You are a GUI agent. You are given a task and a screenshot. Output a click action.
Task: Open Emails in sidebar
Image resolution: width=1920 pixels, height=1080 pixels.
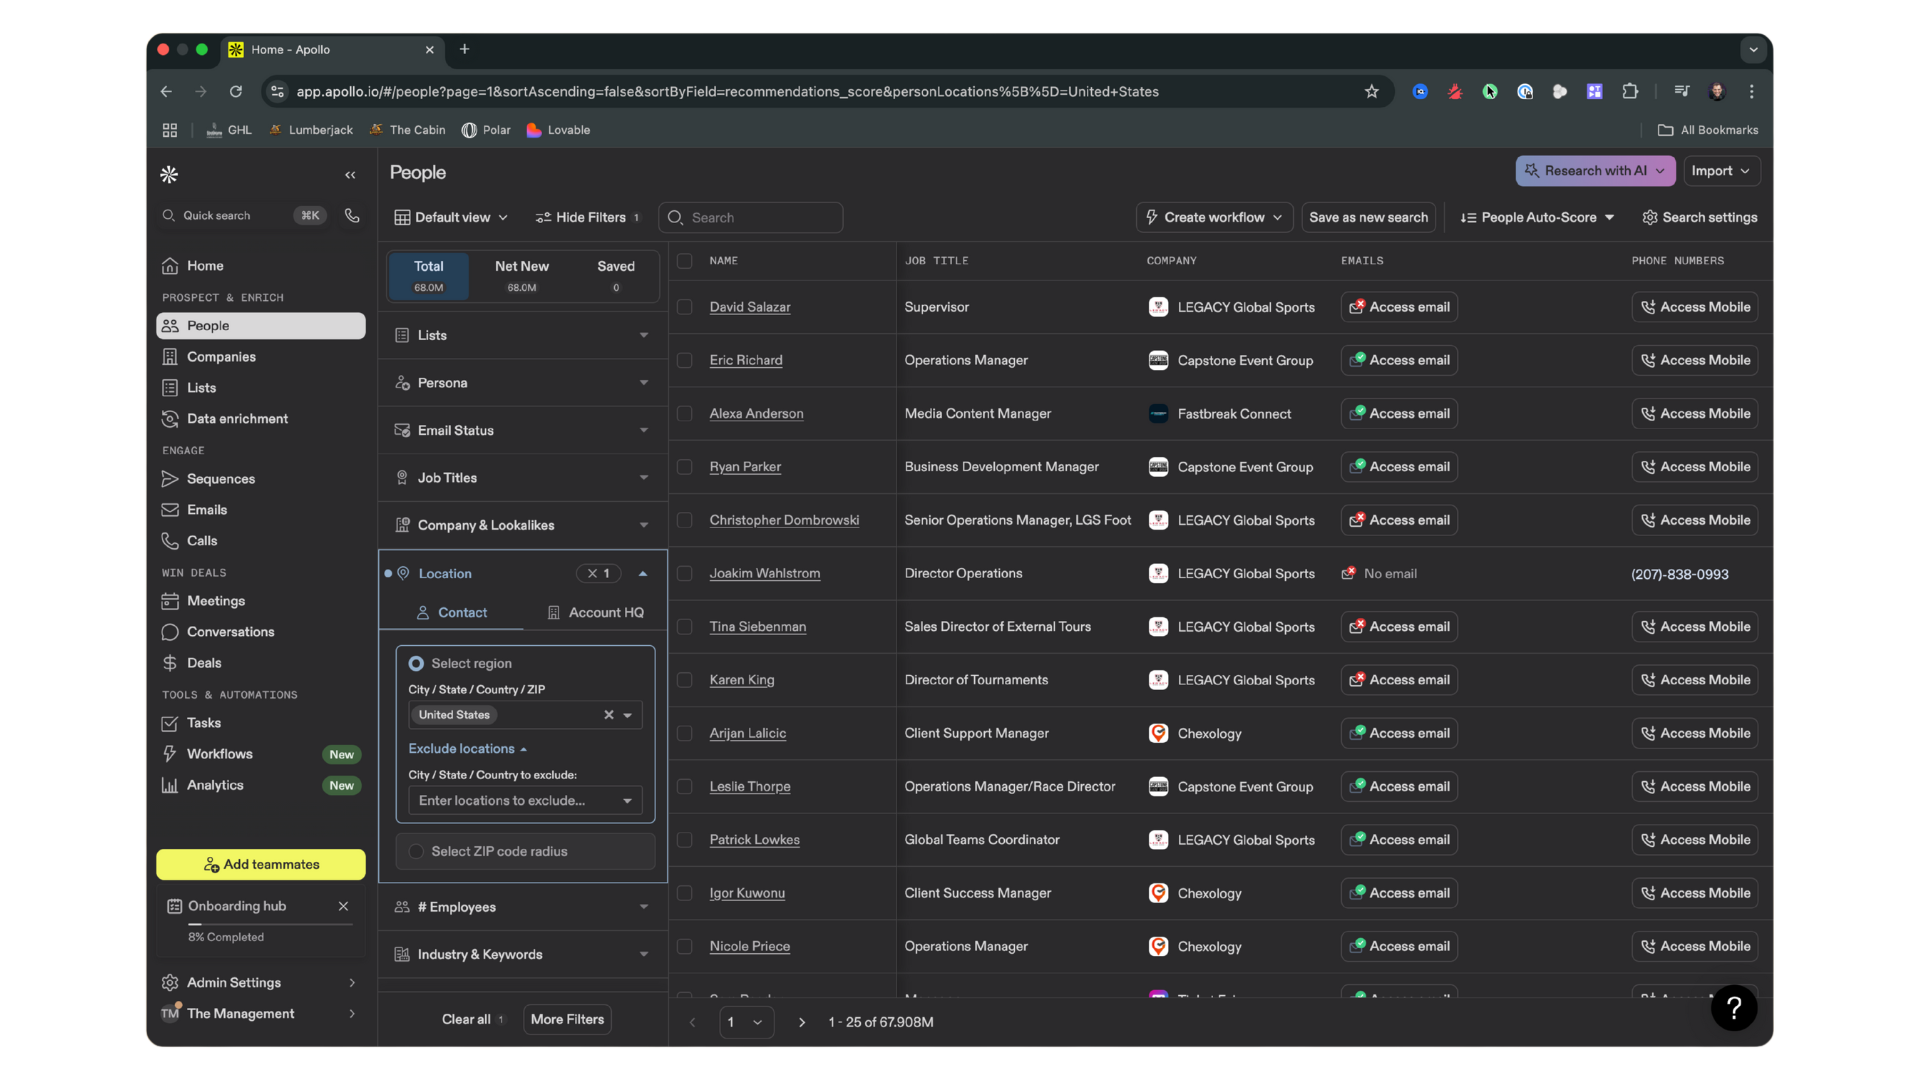261,510
